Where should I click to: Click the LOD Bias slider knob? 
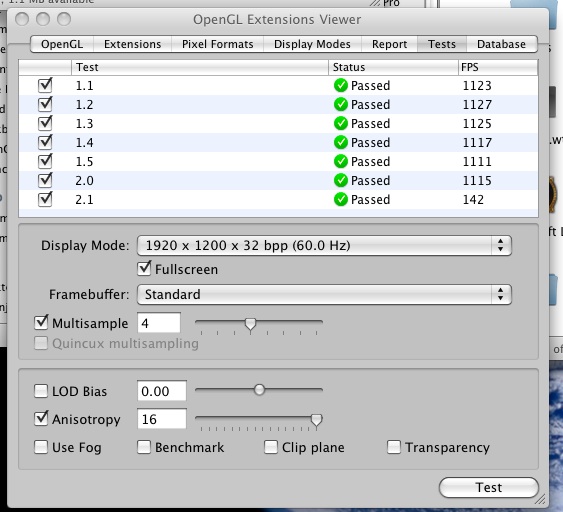click(x=259, y=390)
